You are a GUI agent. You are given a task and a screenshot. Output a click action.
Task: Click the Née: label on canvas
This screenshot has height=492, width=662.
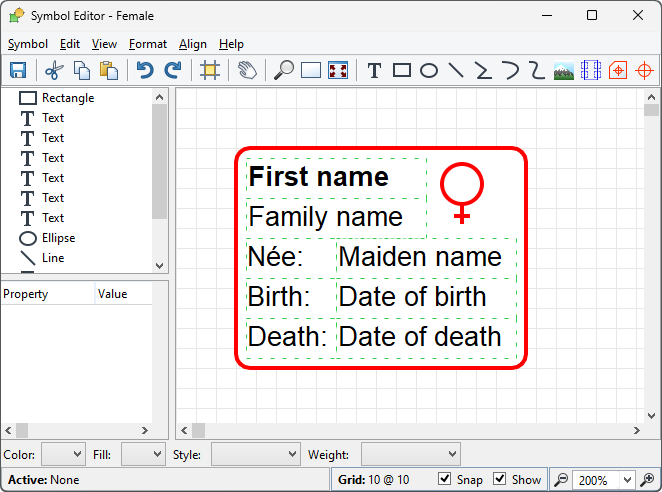(275, 256)
